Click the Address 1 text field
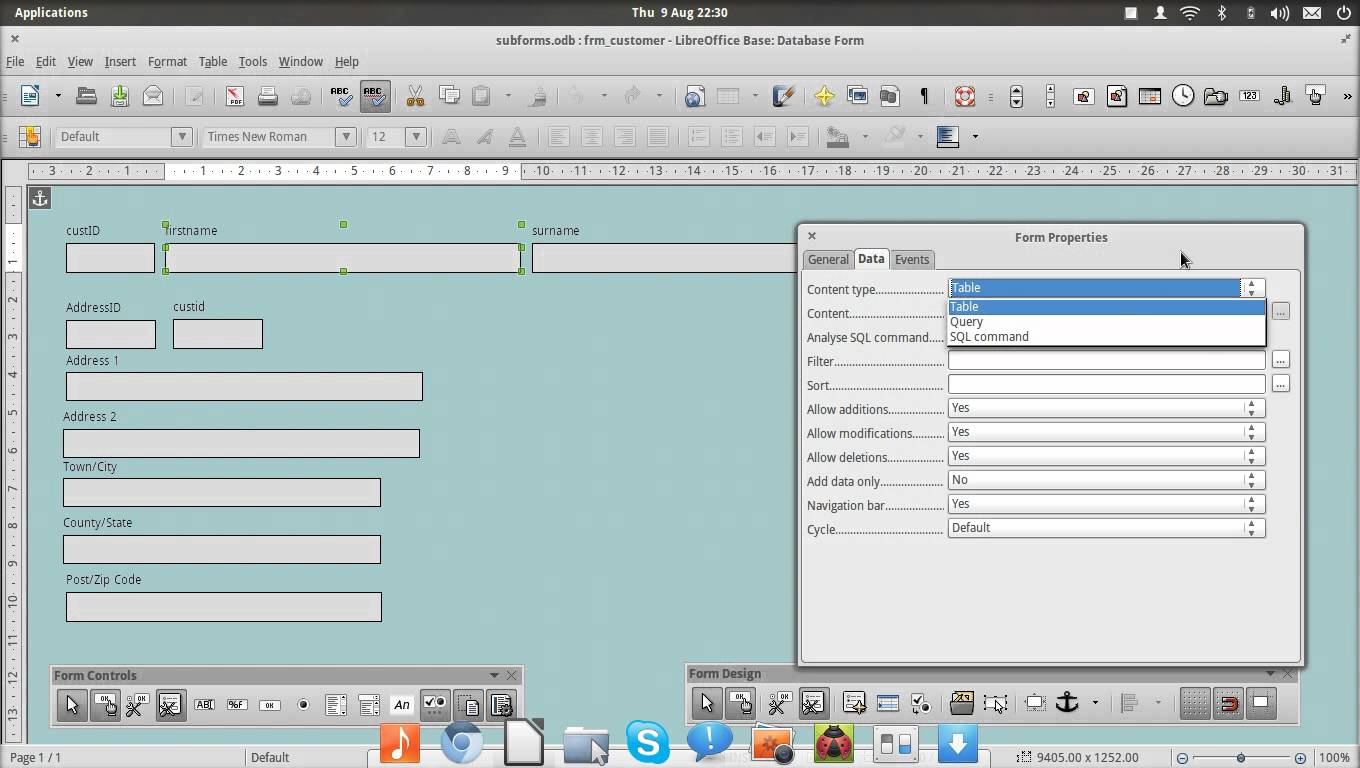The image size is (1360, 768). click(x=244, y=386)
